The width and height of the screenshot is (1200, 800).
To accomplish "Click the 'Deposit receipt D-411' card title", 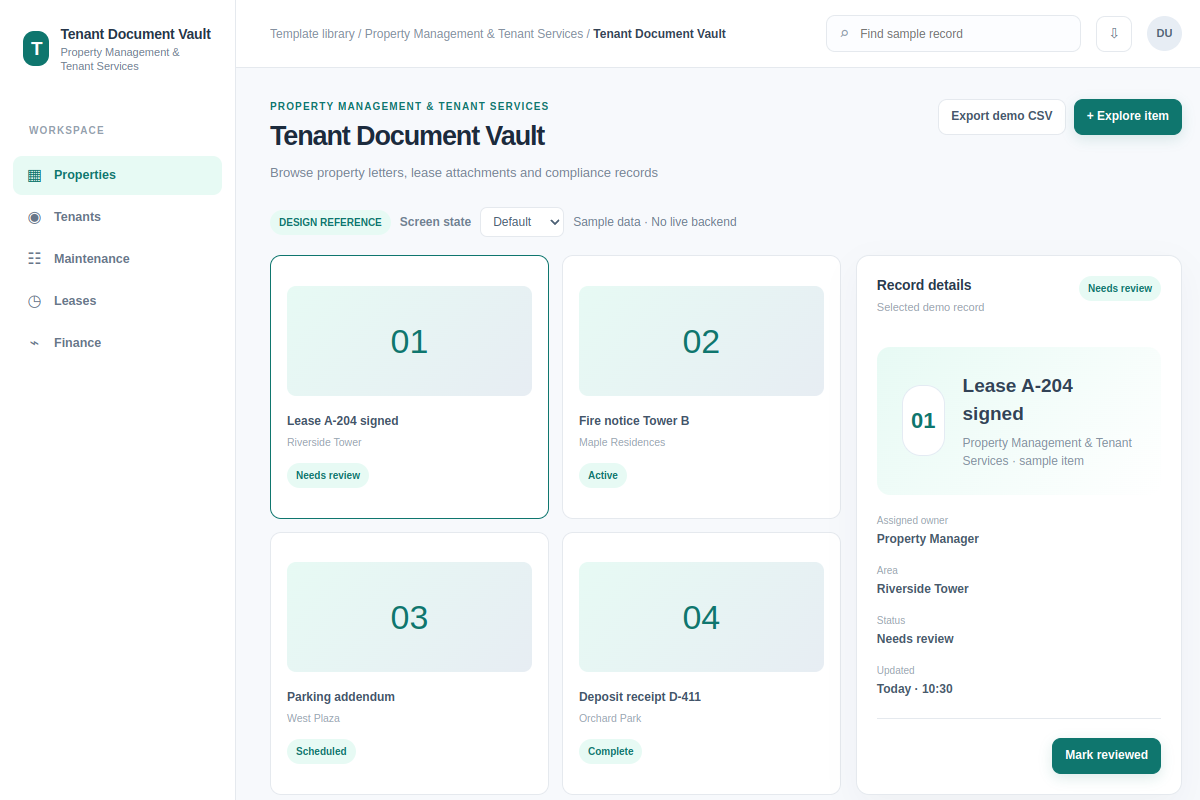I will coord(640,697).
